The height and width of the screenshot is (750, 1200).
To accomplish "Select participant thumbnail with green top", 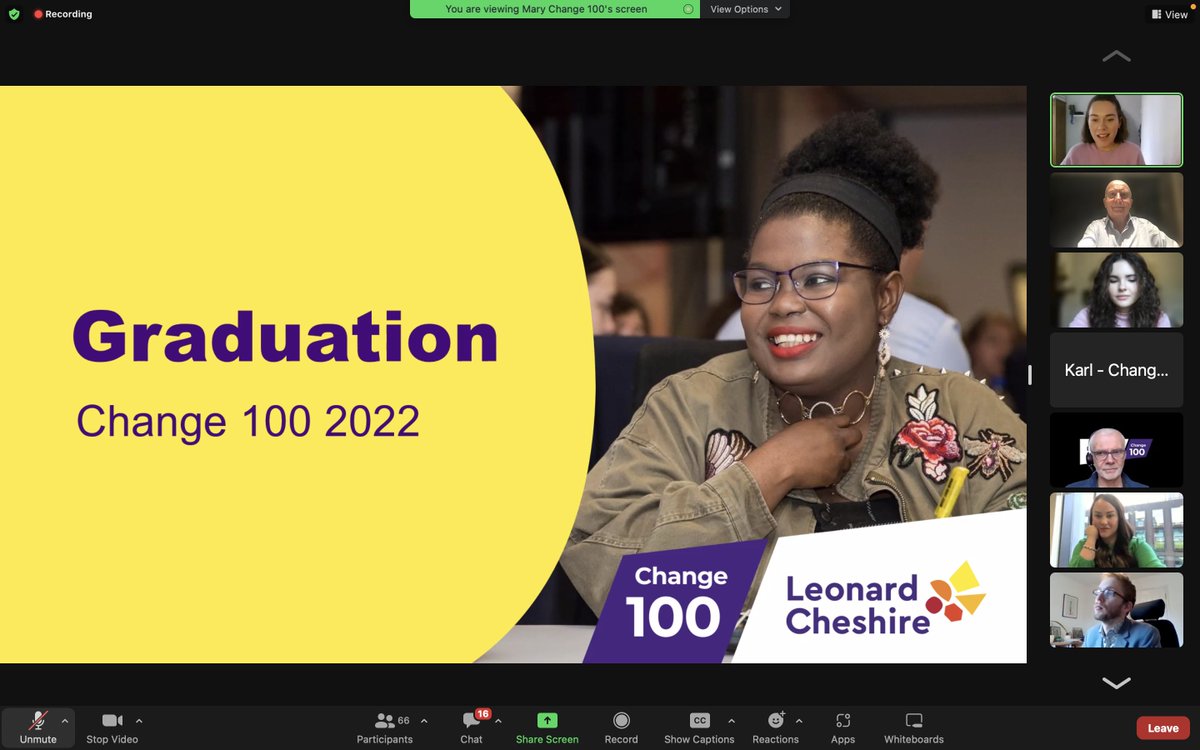I will point(1116,530).
